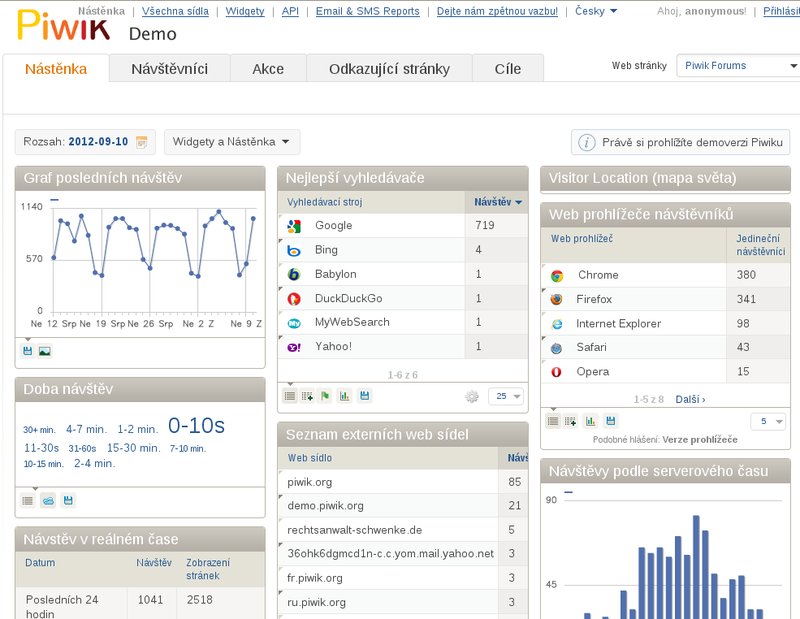Click the Piwik logo
This screenshot has height=619, width=800.
[x=63, y=25]
